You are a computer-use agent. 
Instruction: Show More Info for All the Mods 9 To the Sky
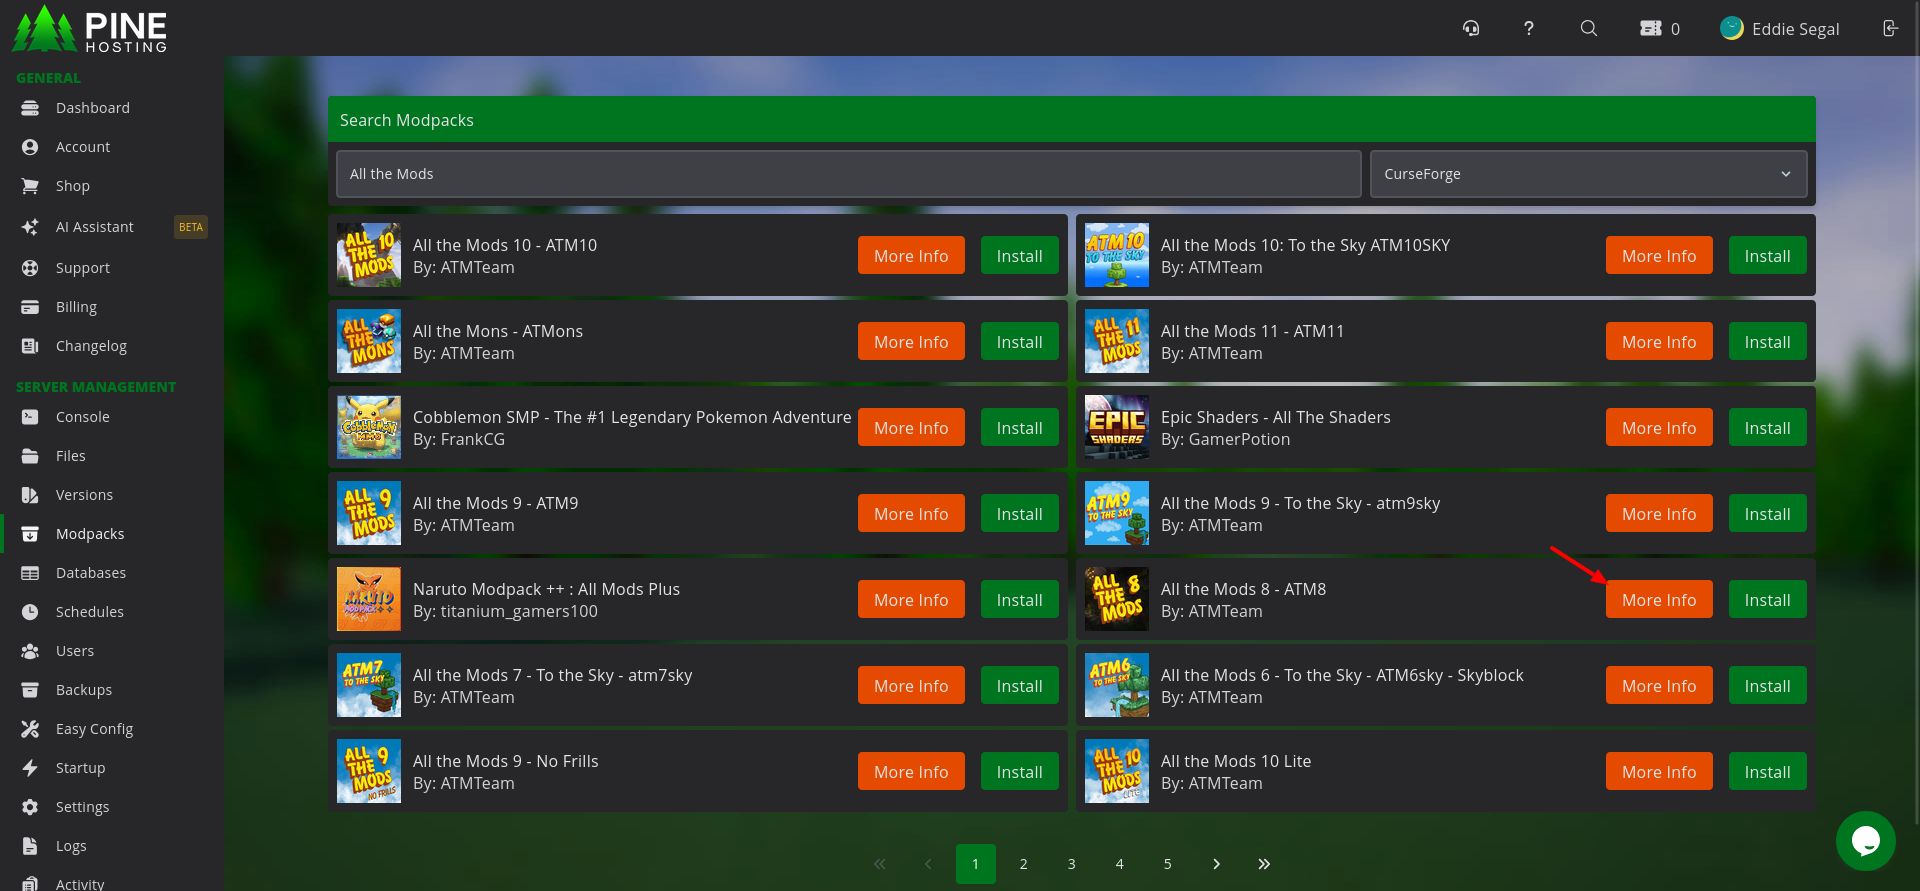click(1659, 514)
